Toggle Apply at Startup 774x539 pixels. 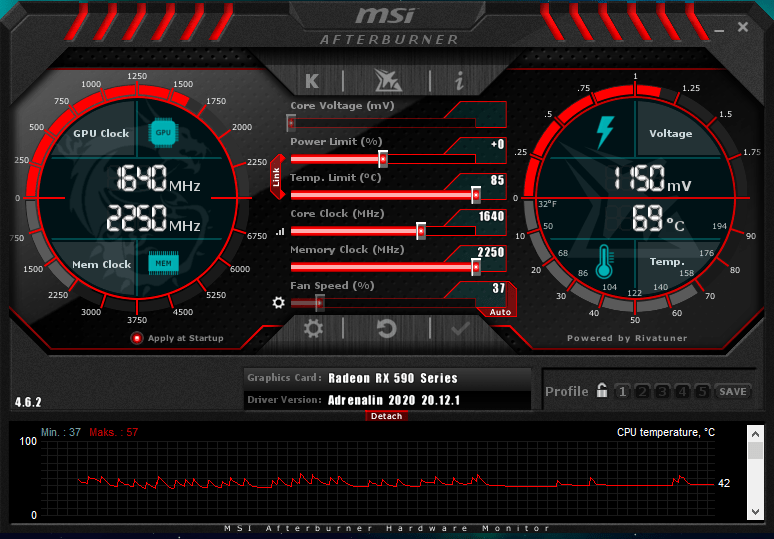tap(137, 338)
